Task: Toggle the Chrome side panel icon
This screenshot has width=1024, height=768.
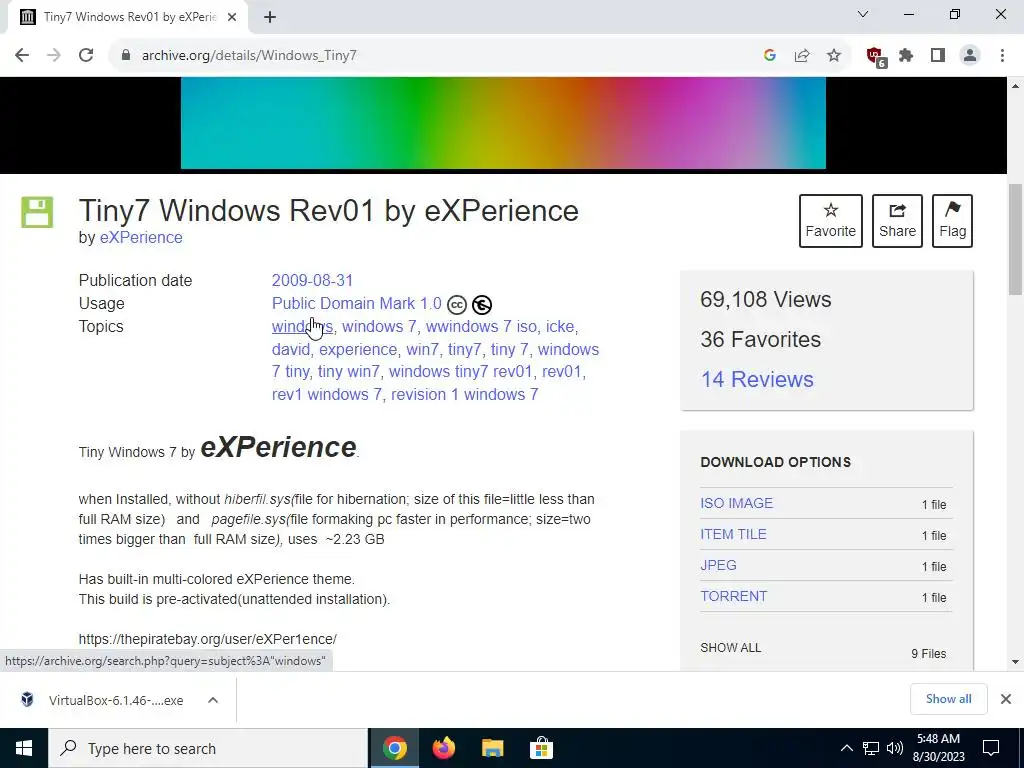Action: click(938, 56)
